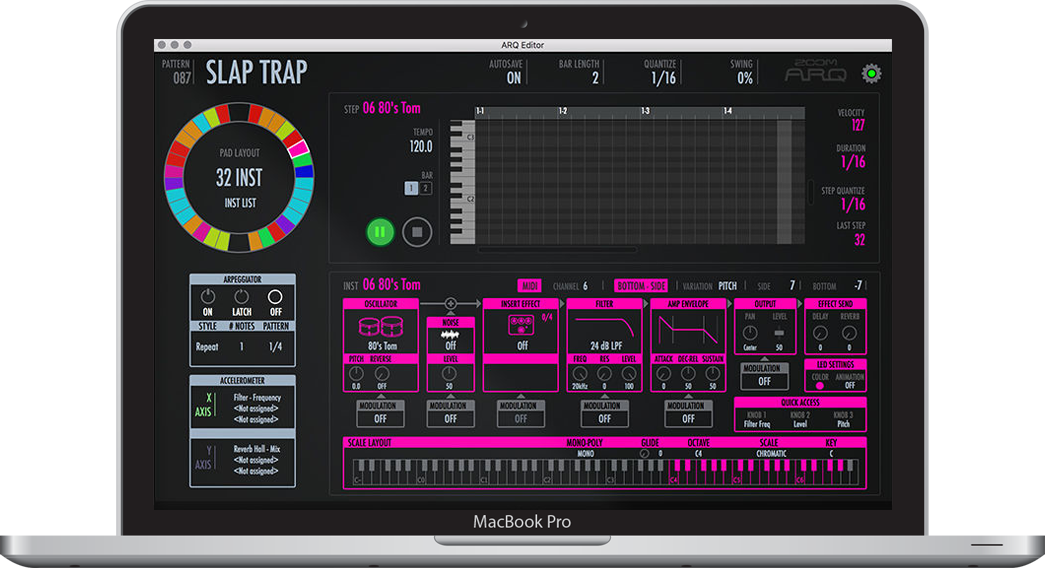Select bar 1 button
This screenshot has height=568, width=1045.
click(x=411, y=189)
